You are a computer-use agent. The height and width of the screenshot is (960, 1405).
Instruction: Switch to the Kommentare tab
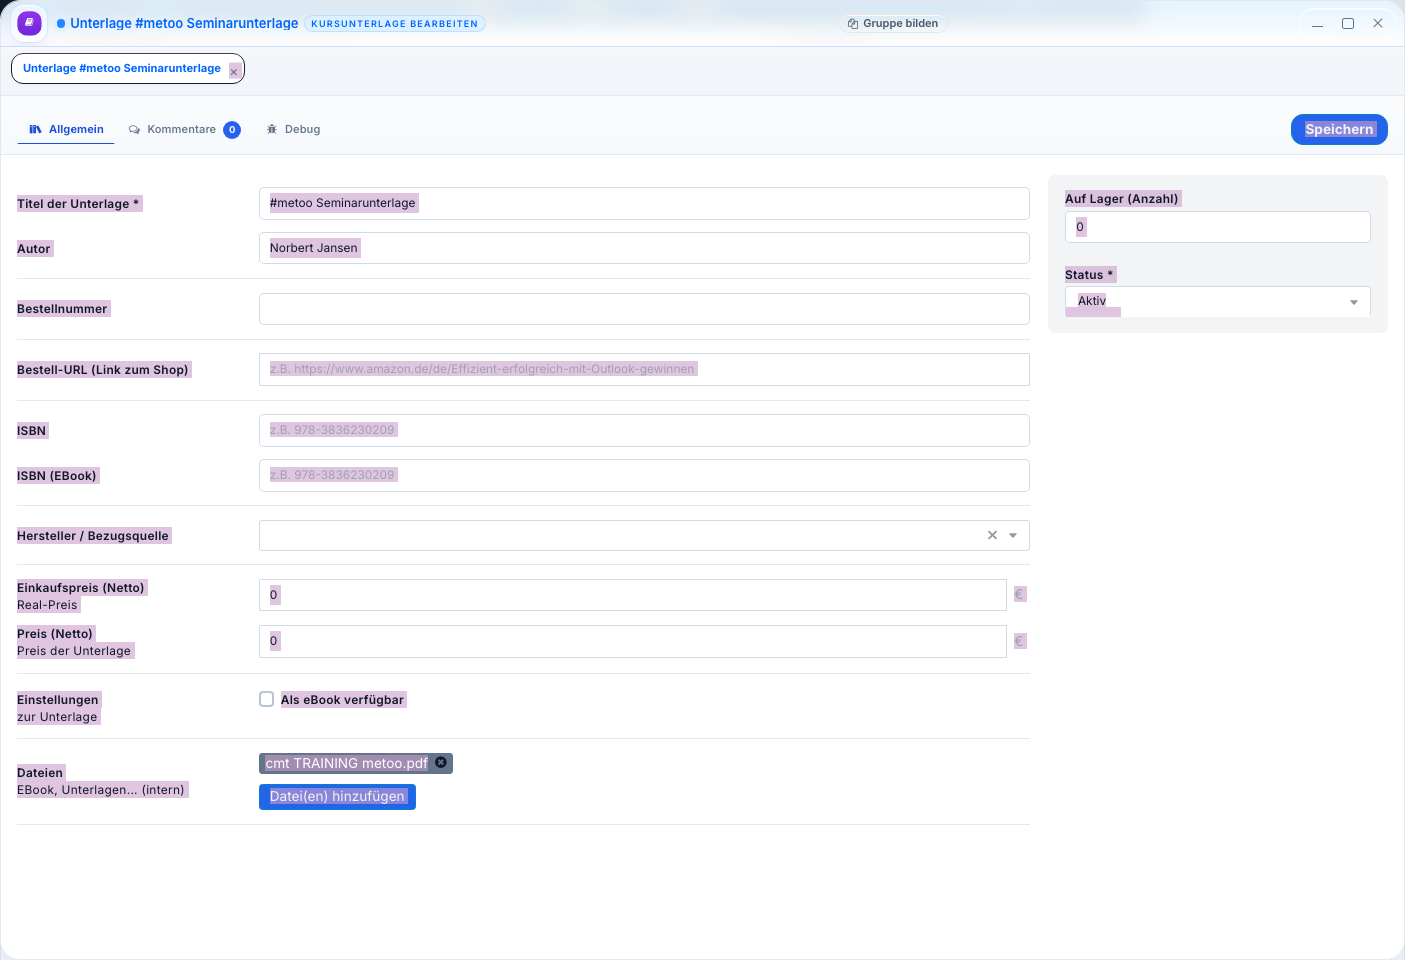coord(181,130)
